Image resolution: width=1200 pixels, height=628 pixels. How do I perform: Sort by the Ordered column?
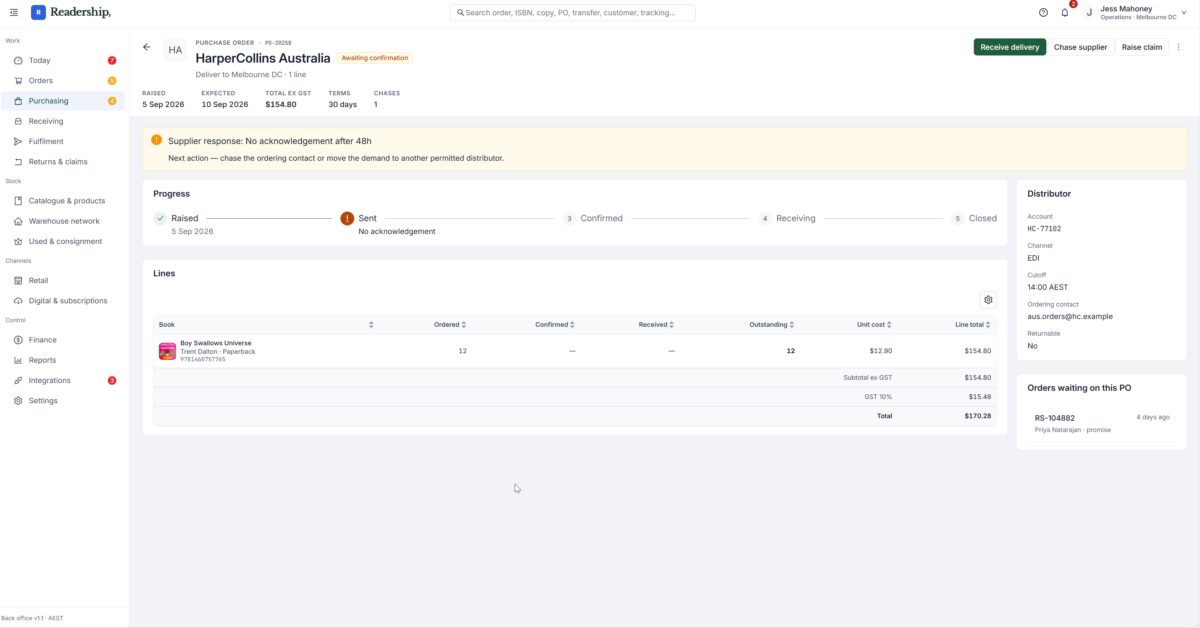tap(450, 325)
